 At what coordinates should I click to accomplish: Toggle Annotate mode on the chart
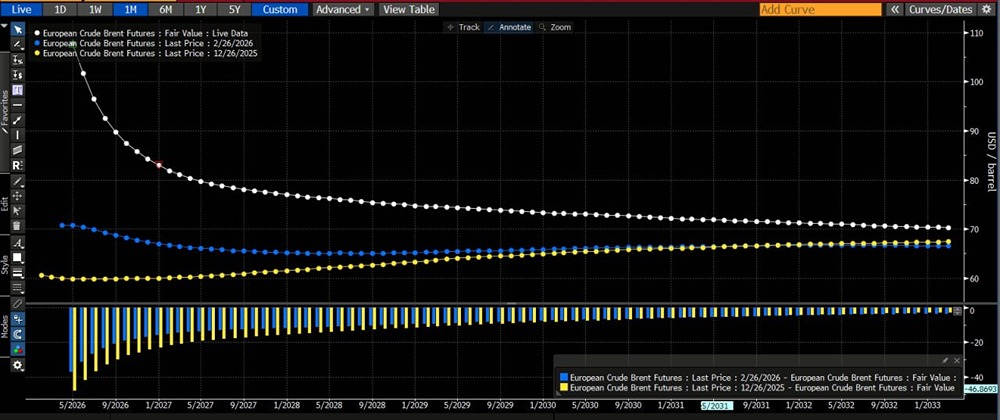(x=508, y=27)
